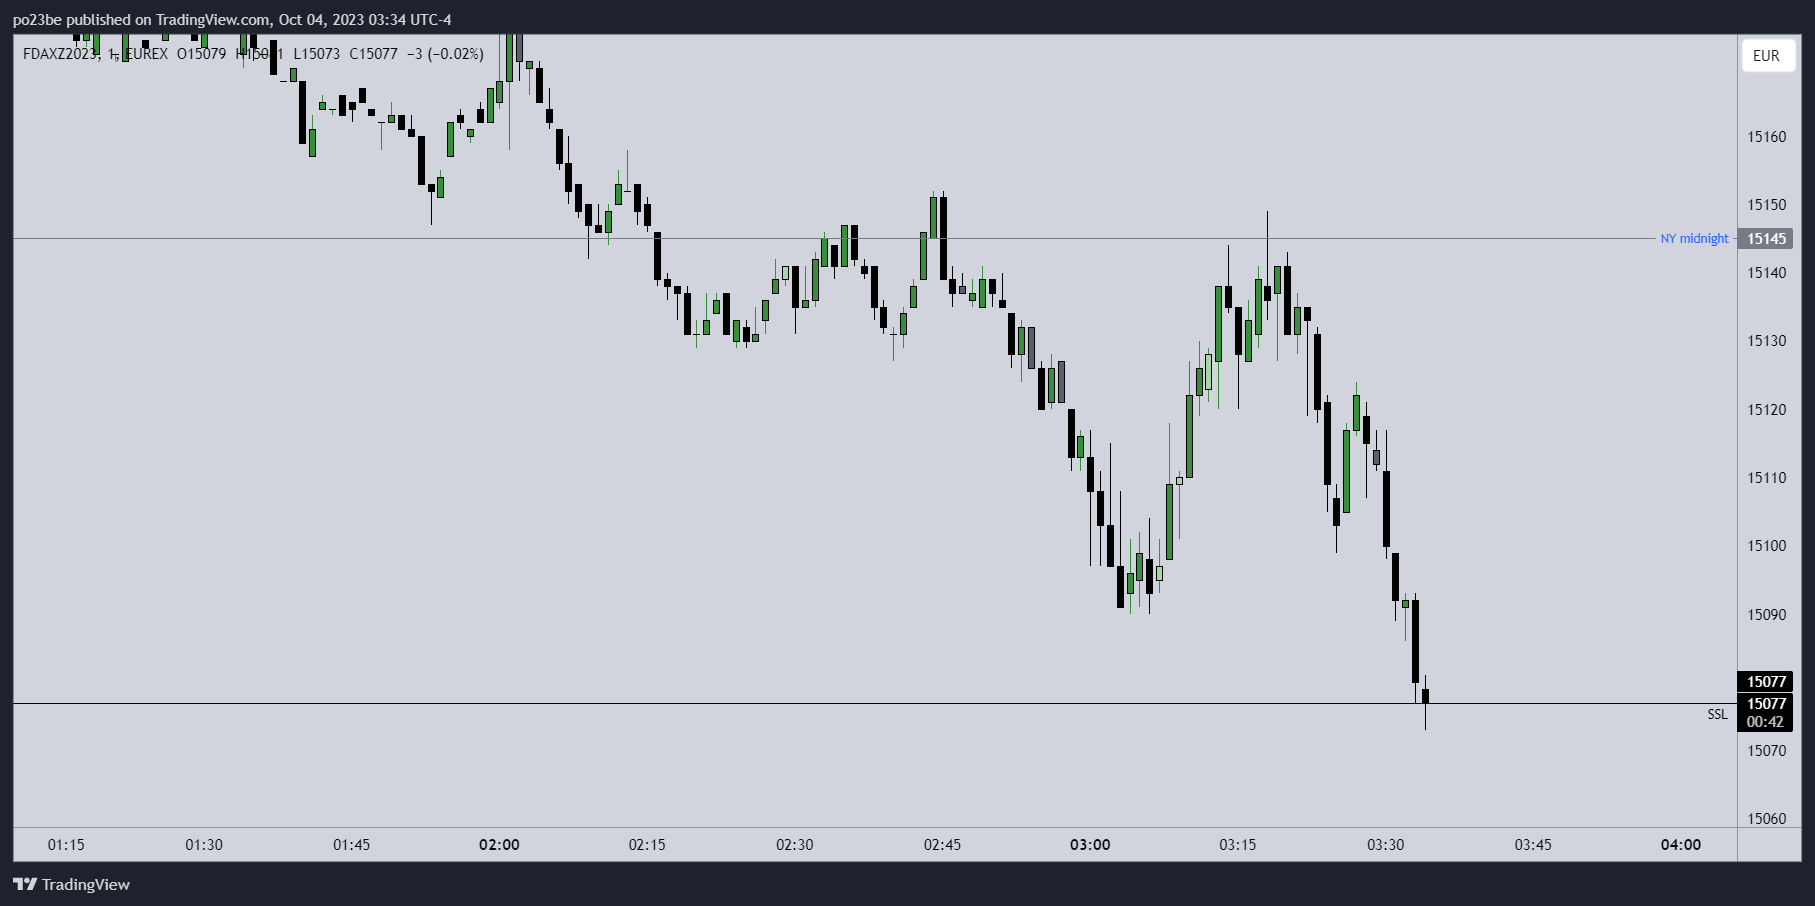Click the 03:45 time axis label

point(1533,845)
